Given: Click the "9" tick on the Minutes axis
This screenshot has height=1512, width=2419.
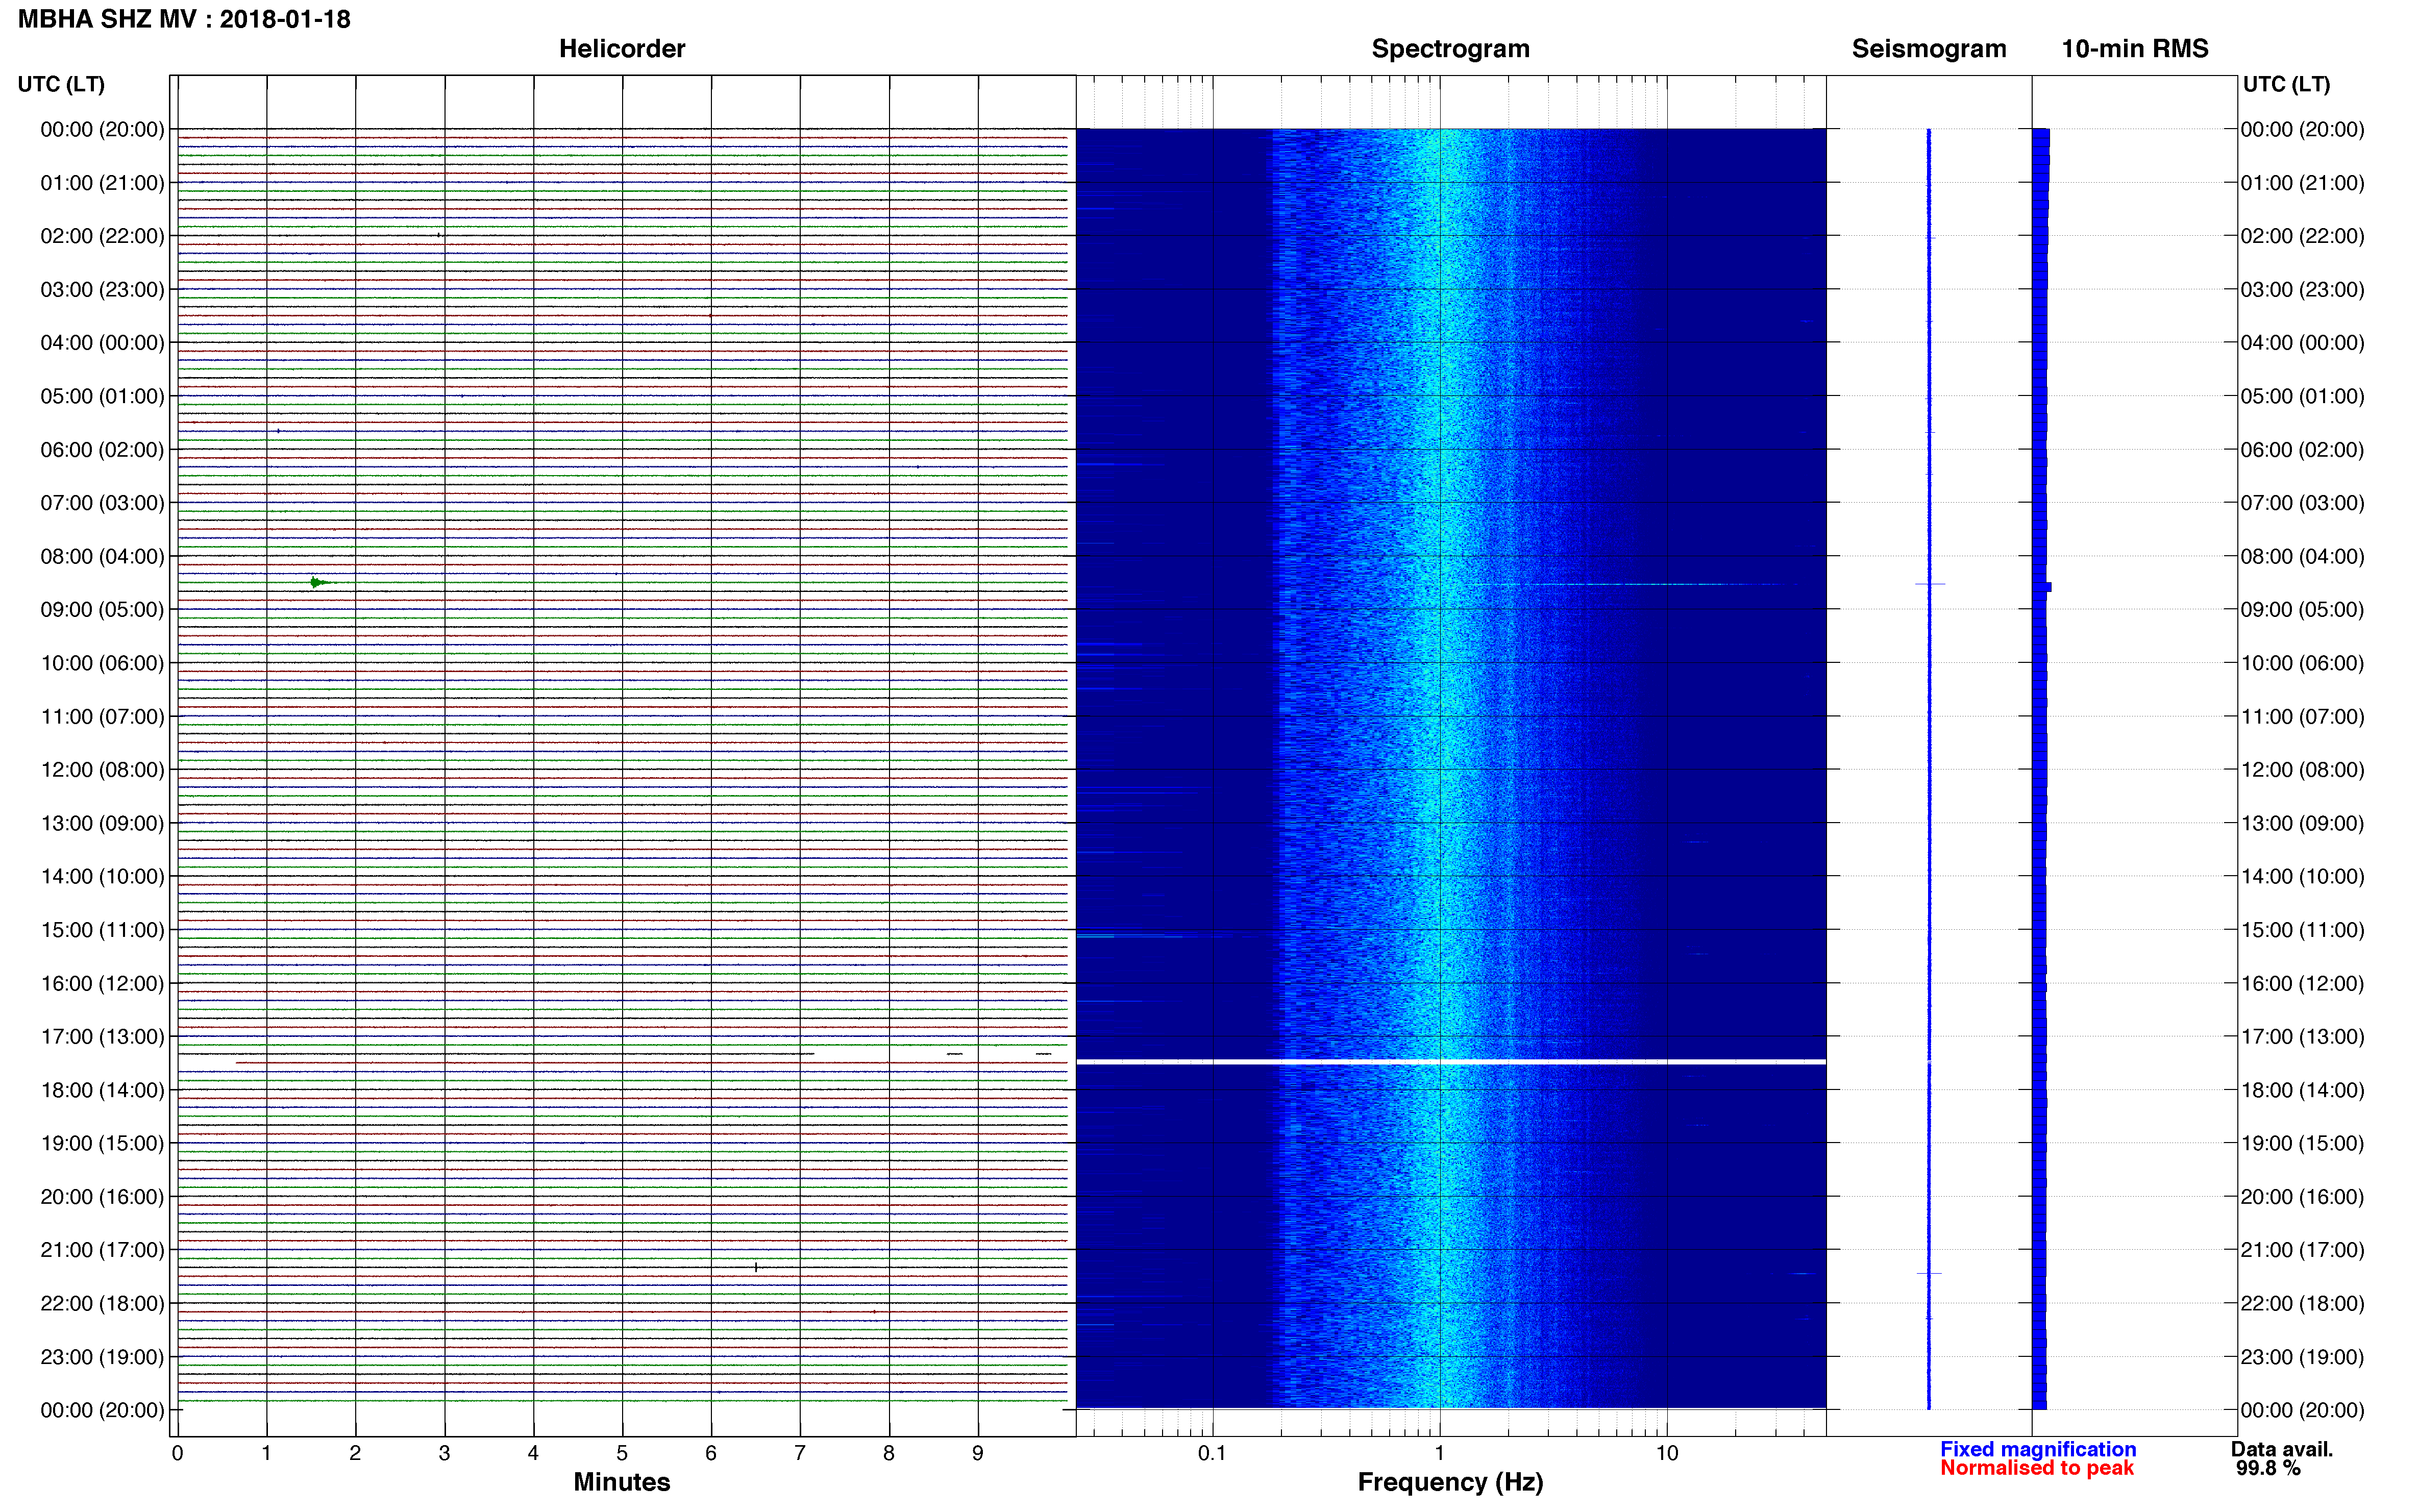Looking at the screenshot, I should [978, 1453].
